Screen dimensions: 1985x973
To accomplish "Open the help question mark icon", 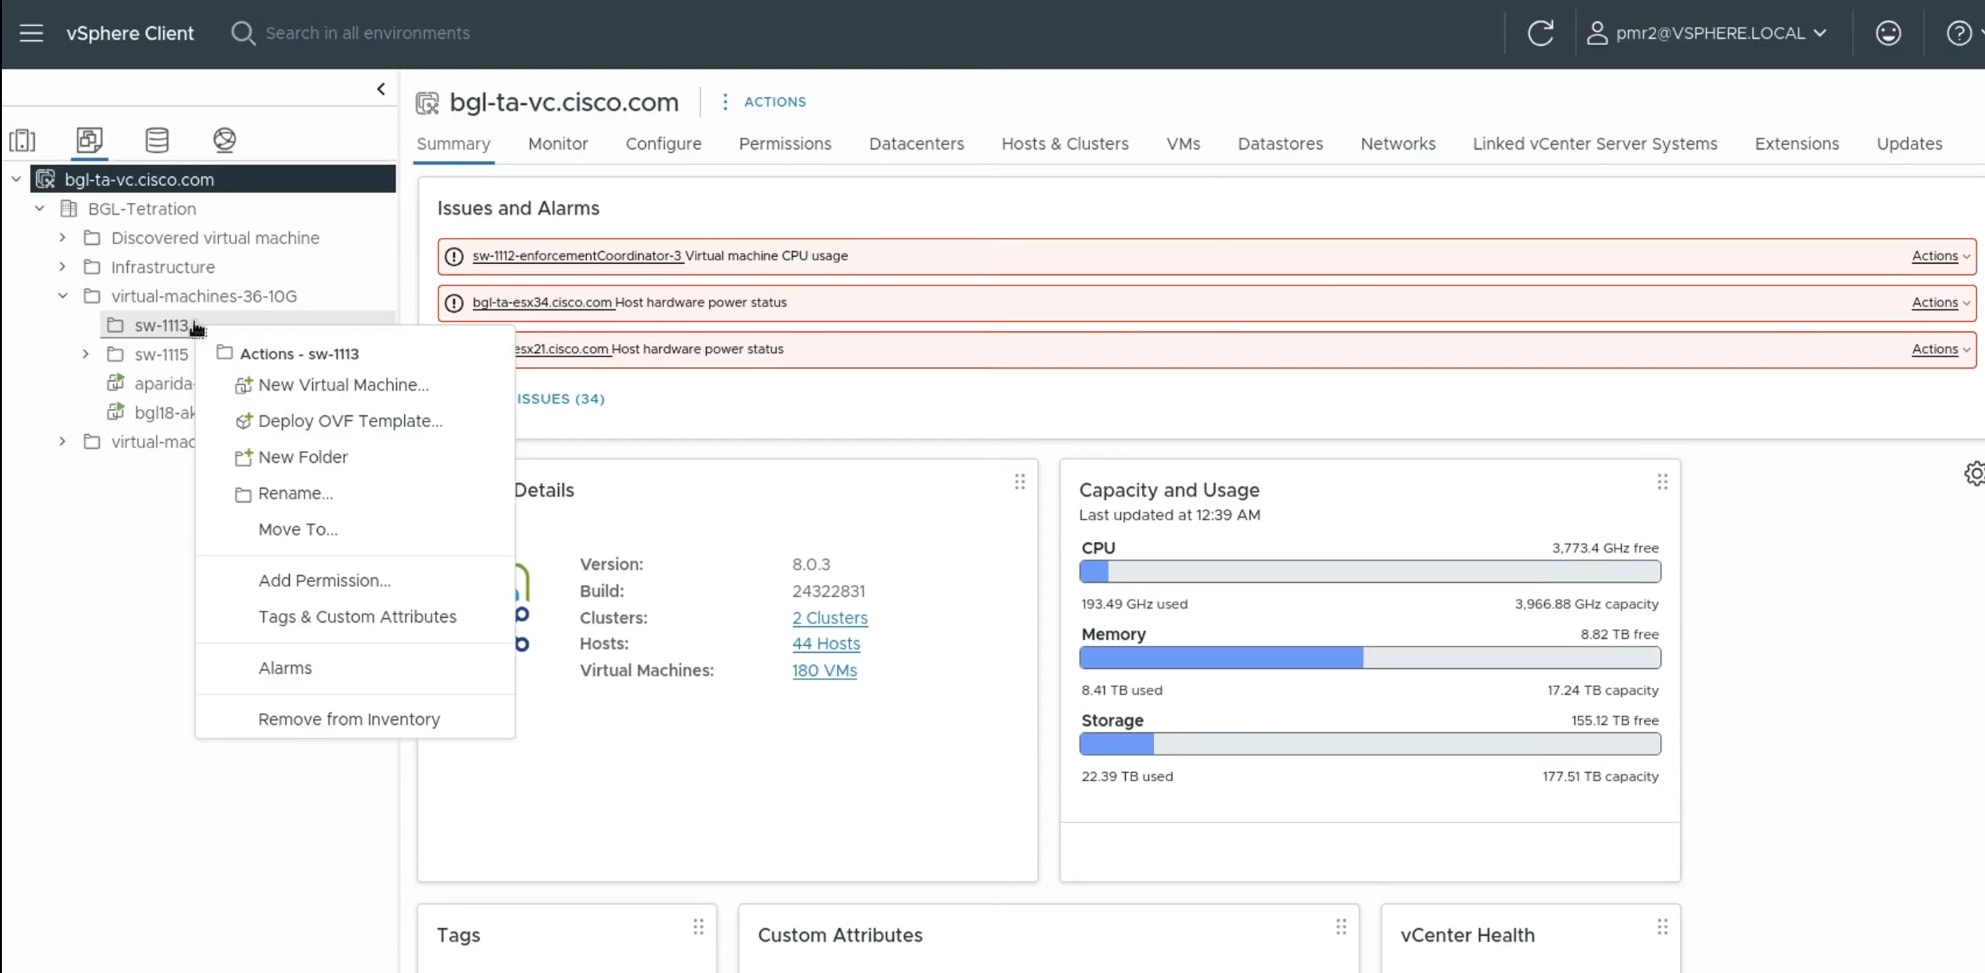I will pos(1958,33).
